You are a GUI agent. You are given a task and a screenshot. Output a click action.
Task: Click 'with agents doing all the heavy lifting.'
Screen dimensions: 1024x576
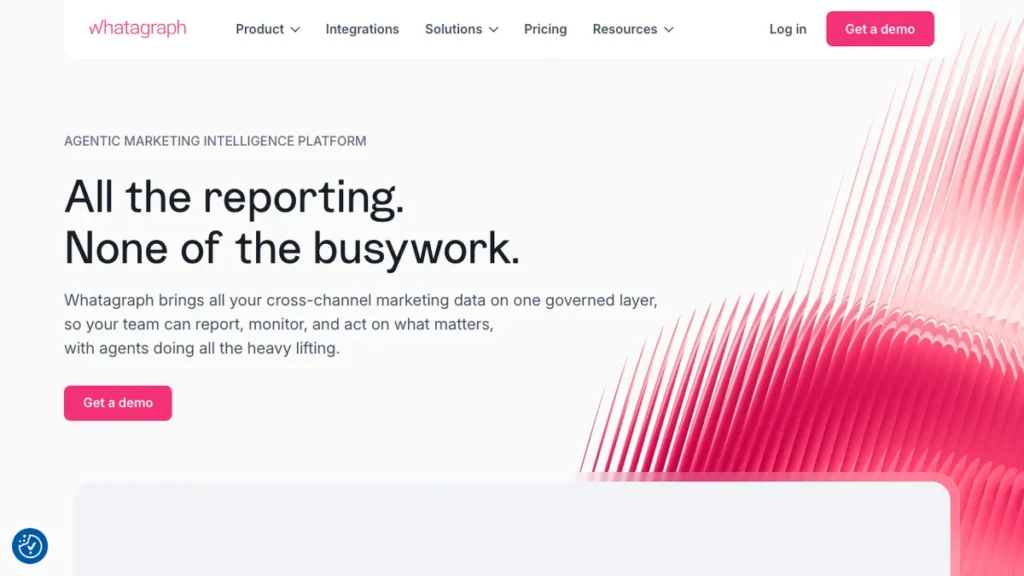202,348
